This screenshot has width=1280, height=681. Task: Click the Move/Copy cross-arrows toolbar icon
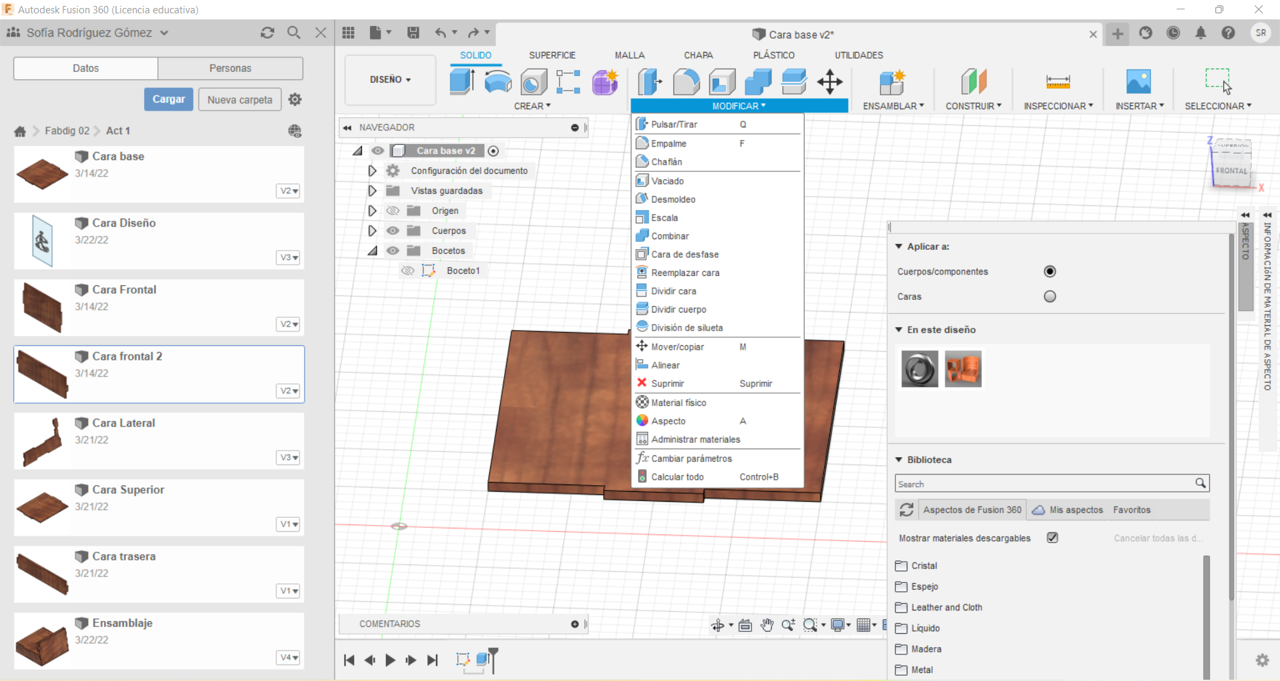coord(830,82)
